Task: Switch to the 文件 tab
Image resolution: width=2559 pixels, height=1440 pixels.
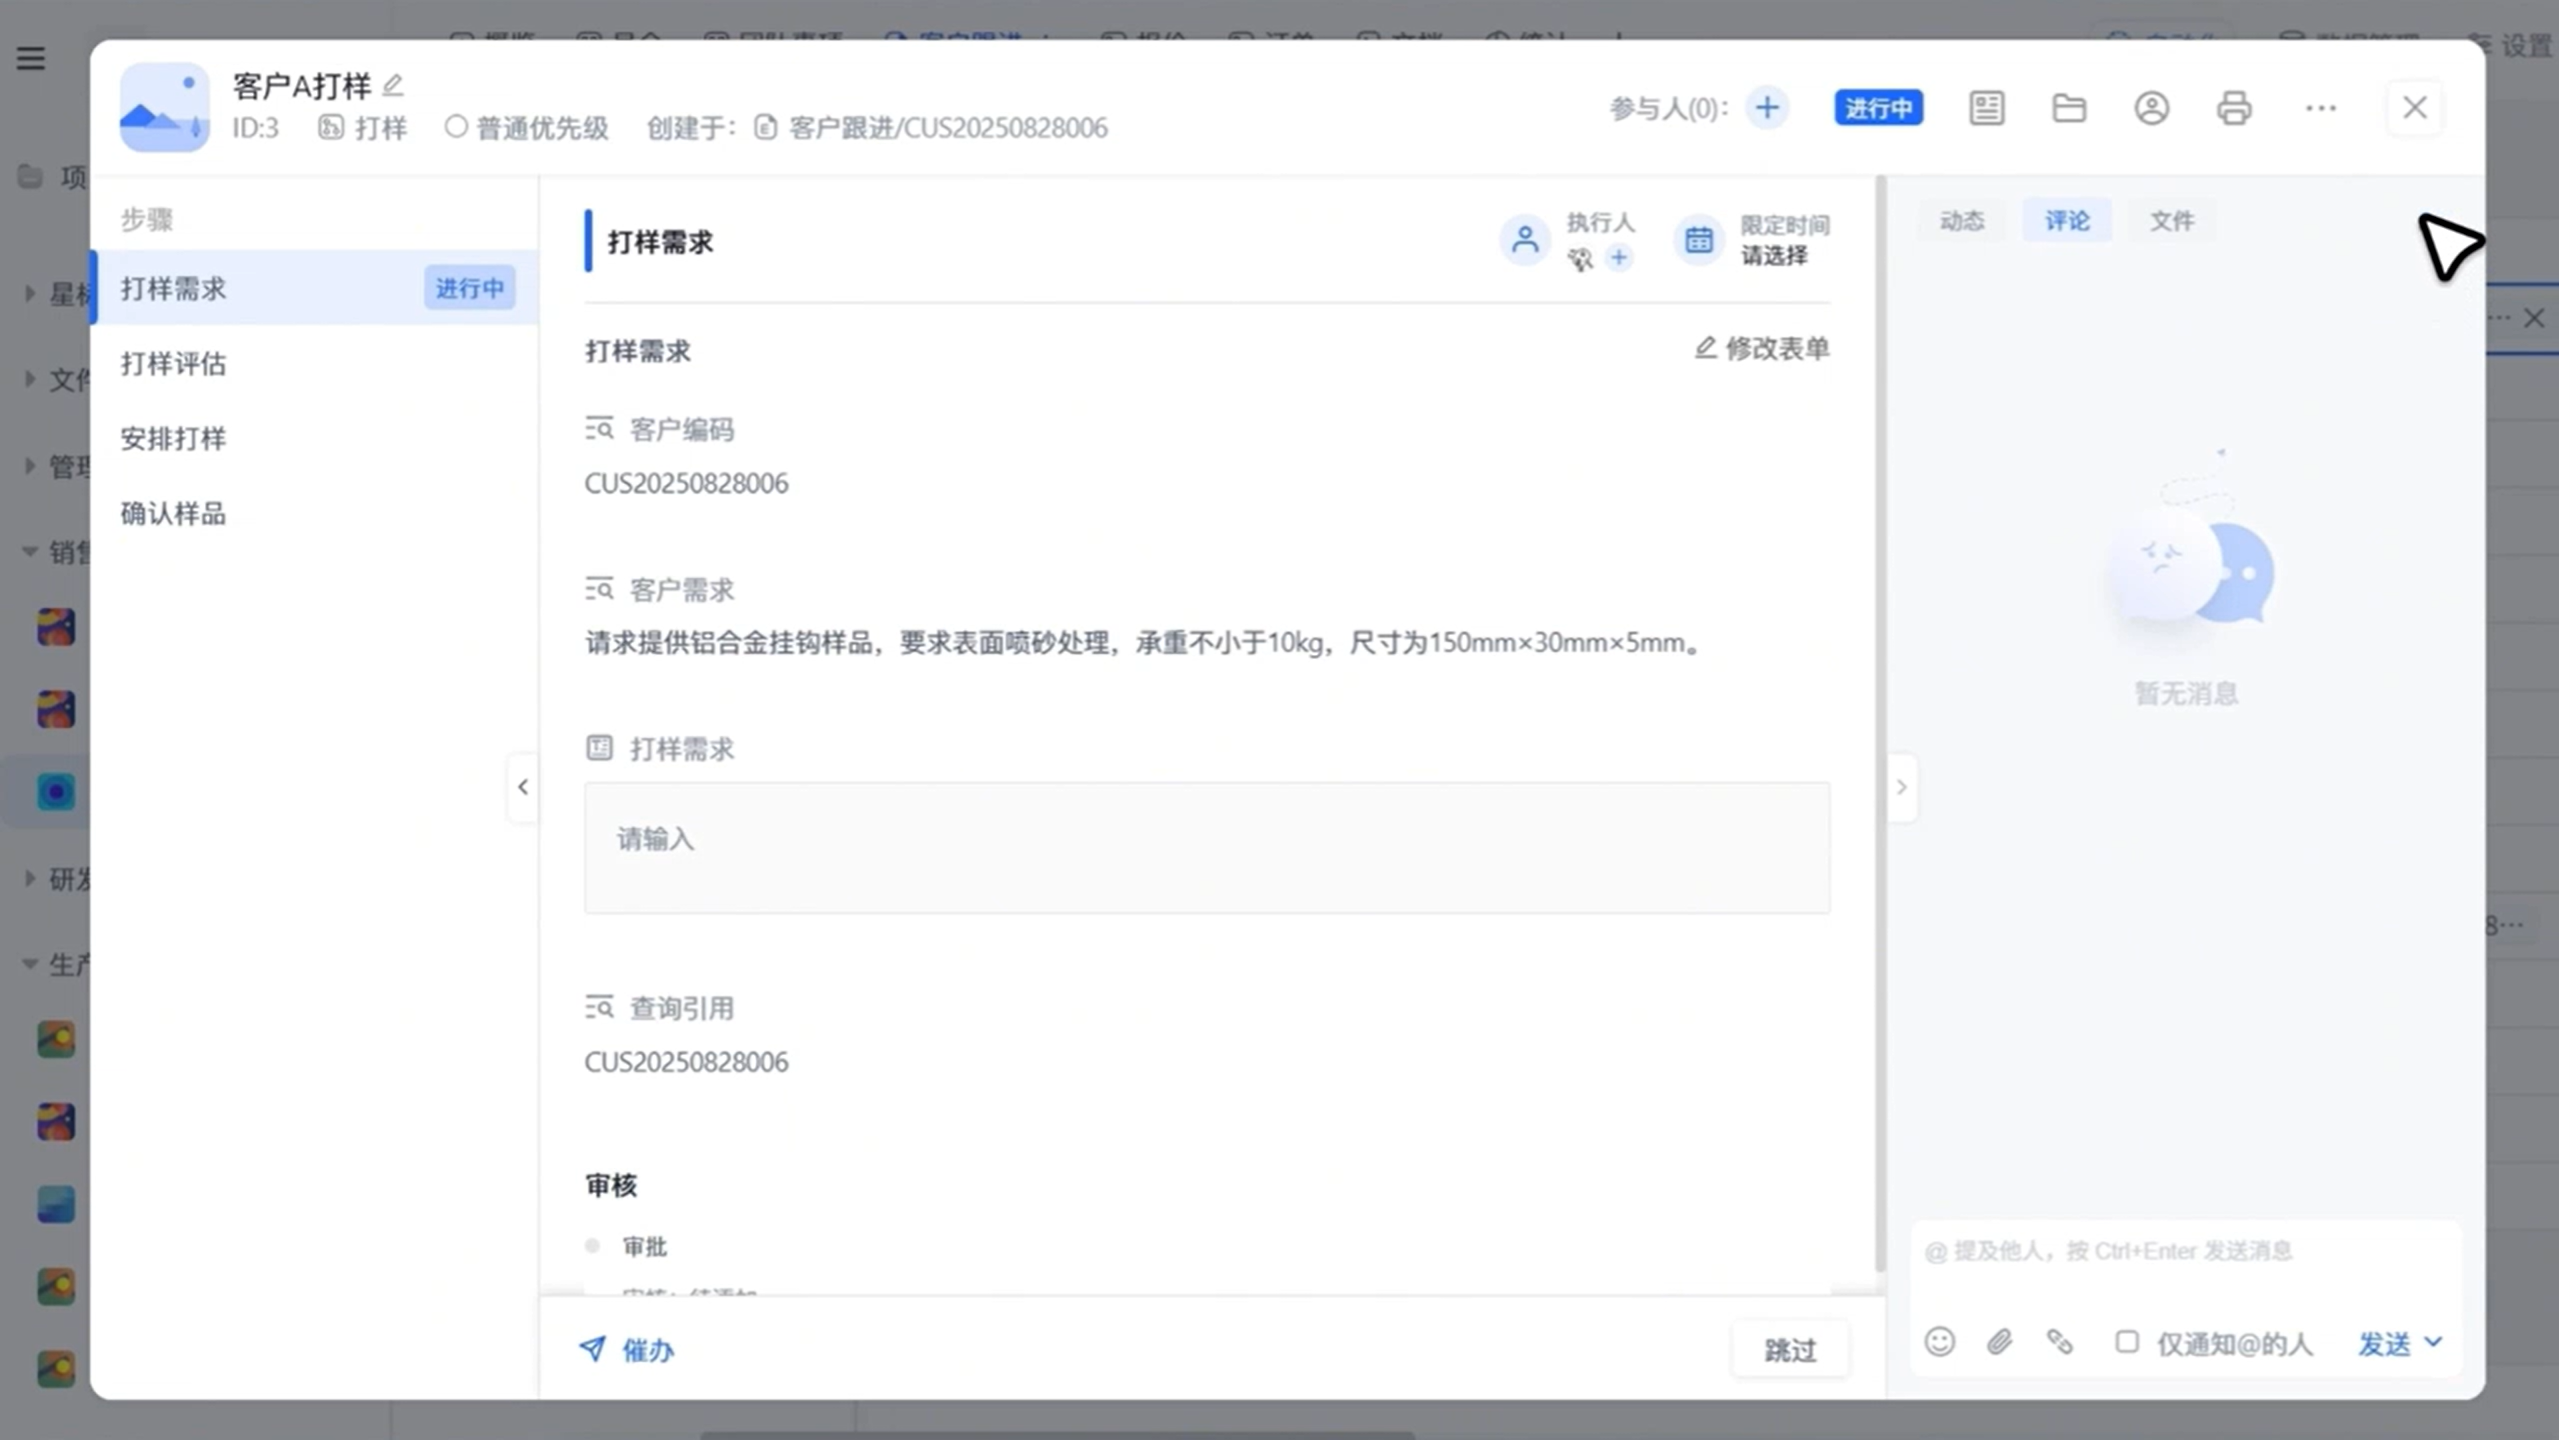Action: tap(2172, 220)
